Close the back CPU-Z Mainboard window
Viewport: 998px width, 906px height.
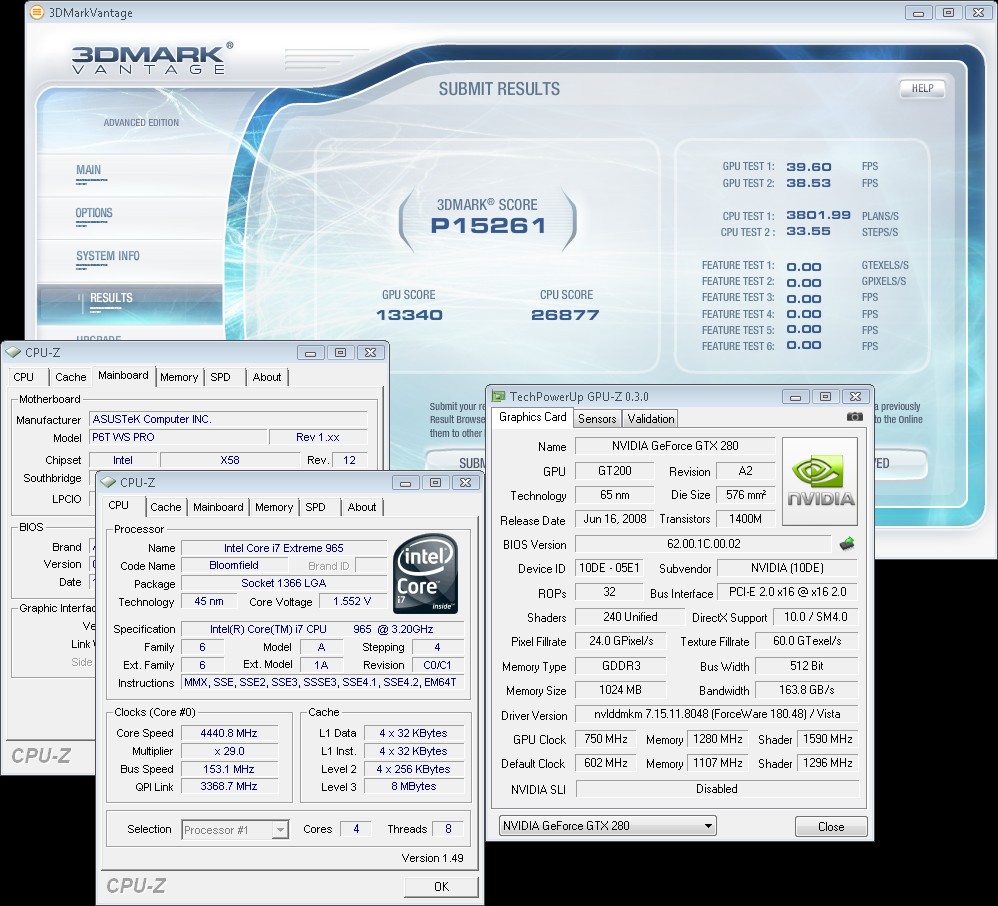[370, 353]
